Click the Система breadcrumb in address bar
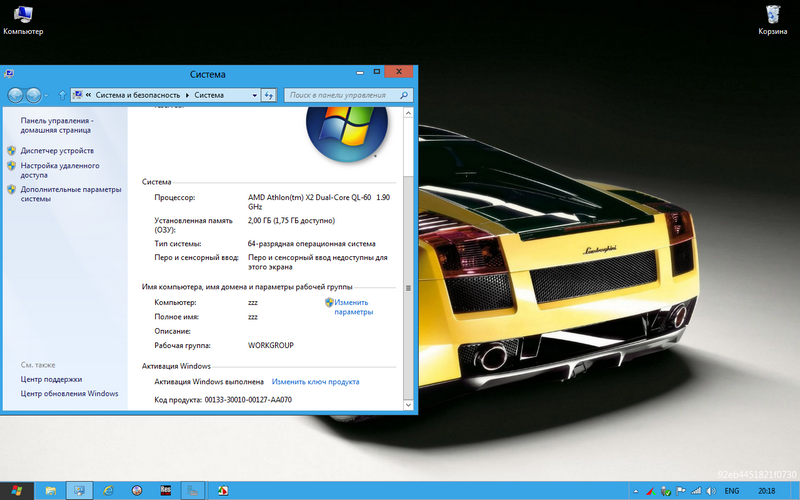 (209, 95)
